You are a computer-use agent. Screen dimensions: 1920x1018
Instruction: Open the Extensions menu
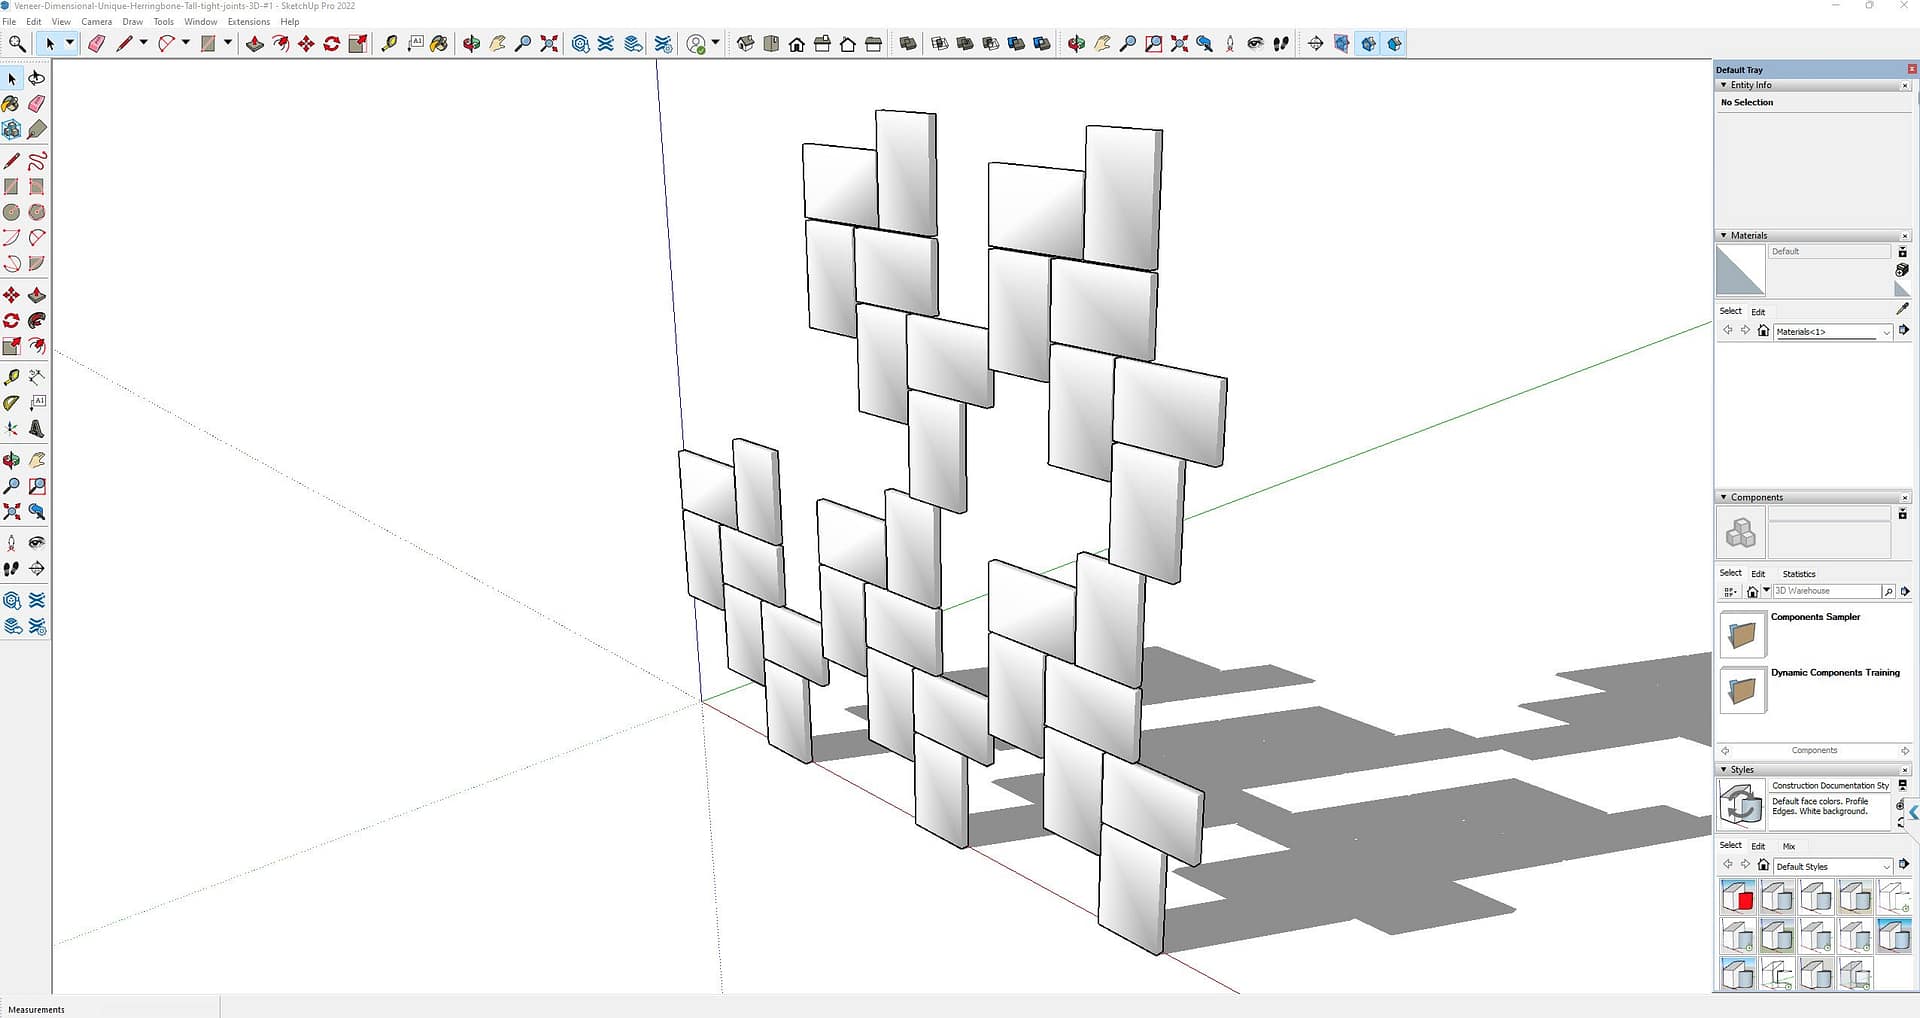tap(248, 22)
